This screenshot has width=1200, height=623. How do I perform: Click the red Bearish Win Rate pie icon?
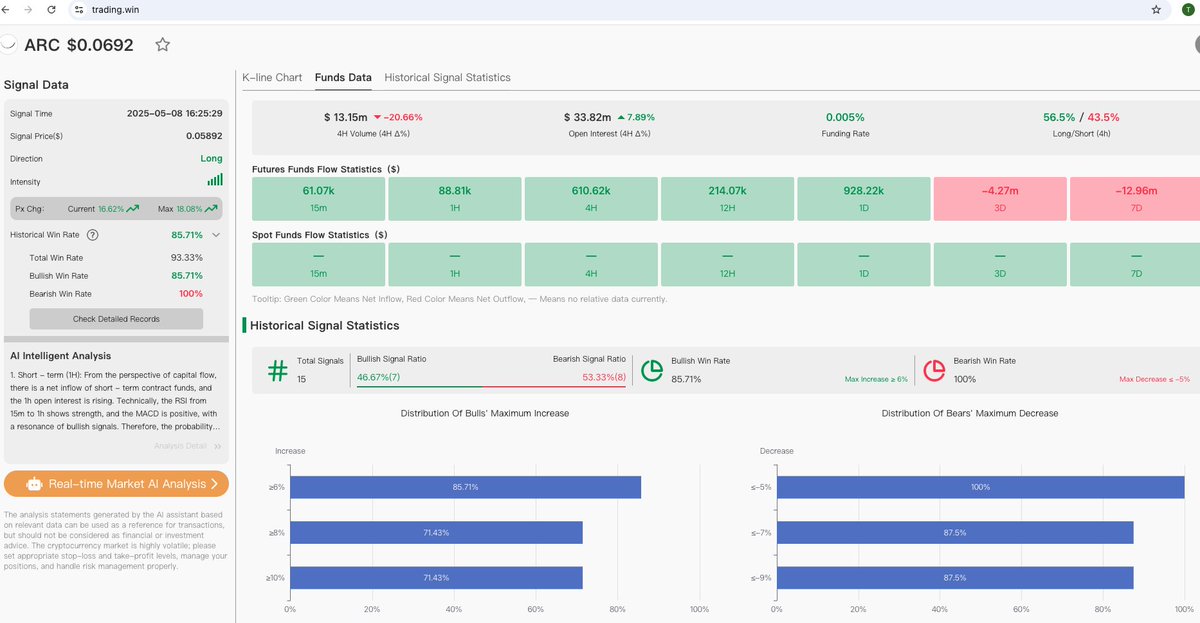click(x=934, y=370)
